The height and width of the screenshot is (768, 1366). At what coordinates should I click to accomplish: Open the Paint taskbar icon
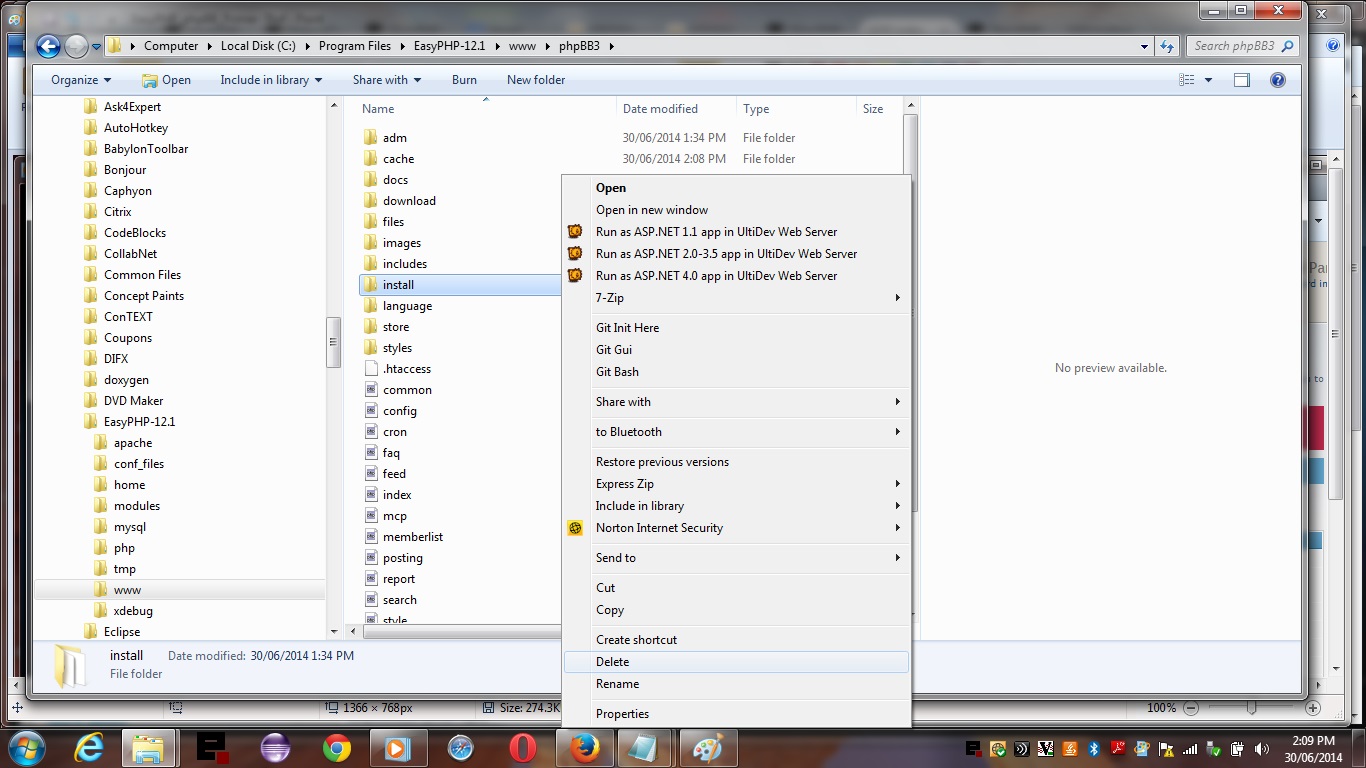coord(708,748)
